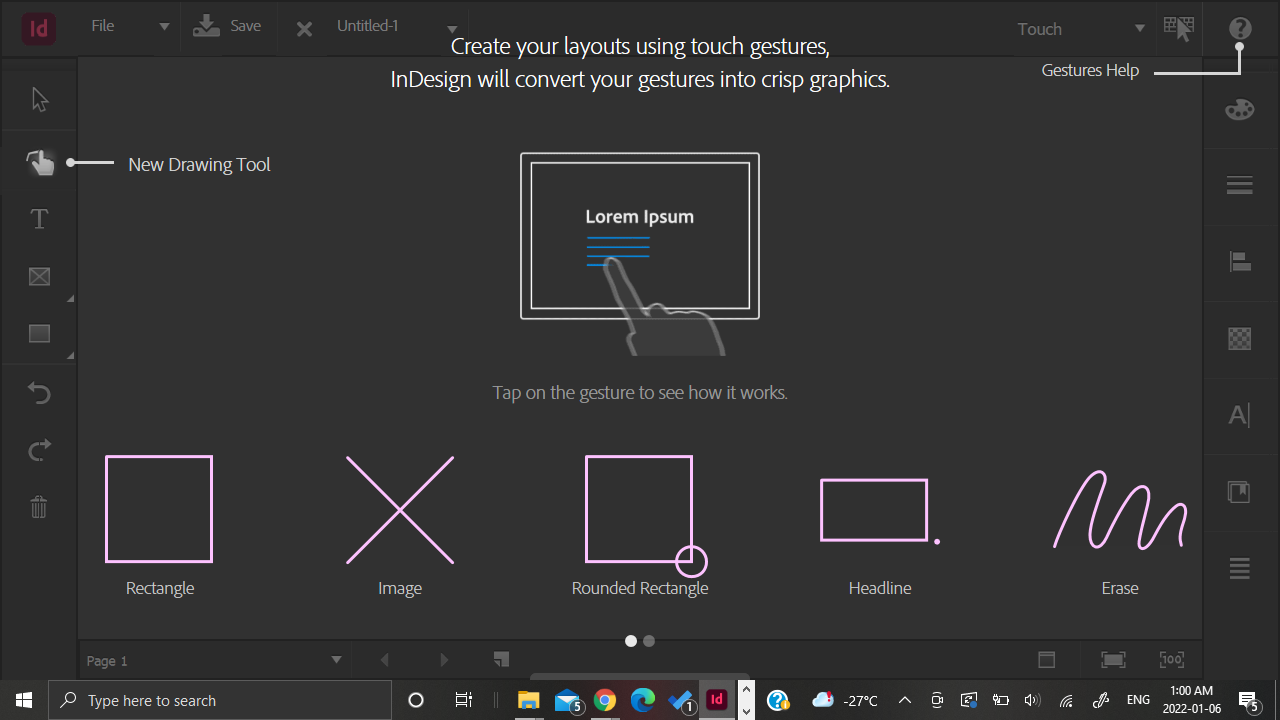Open the color swatches palette
1280x720 pixels.
(x=1239, y=108)
